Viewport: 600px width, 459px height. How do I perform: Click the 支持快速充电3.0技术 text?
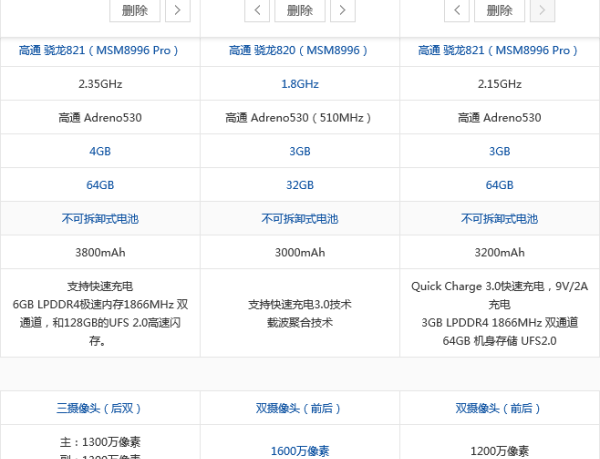click(300, 304)
